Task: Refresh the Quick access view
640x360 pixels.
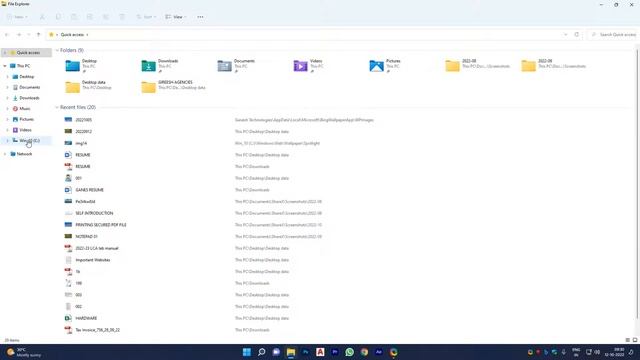Action: coord(577,35)
